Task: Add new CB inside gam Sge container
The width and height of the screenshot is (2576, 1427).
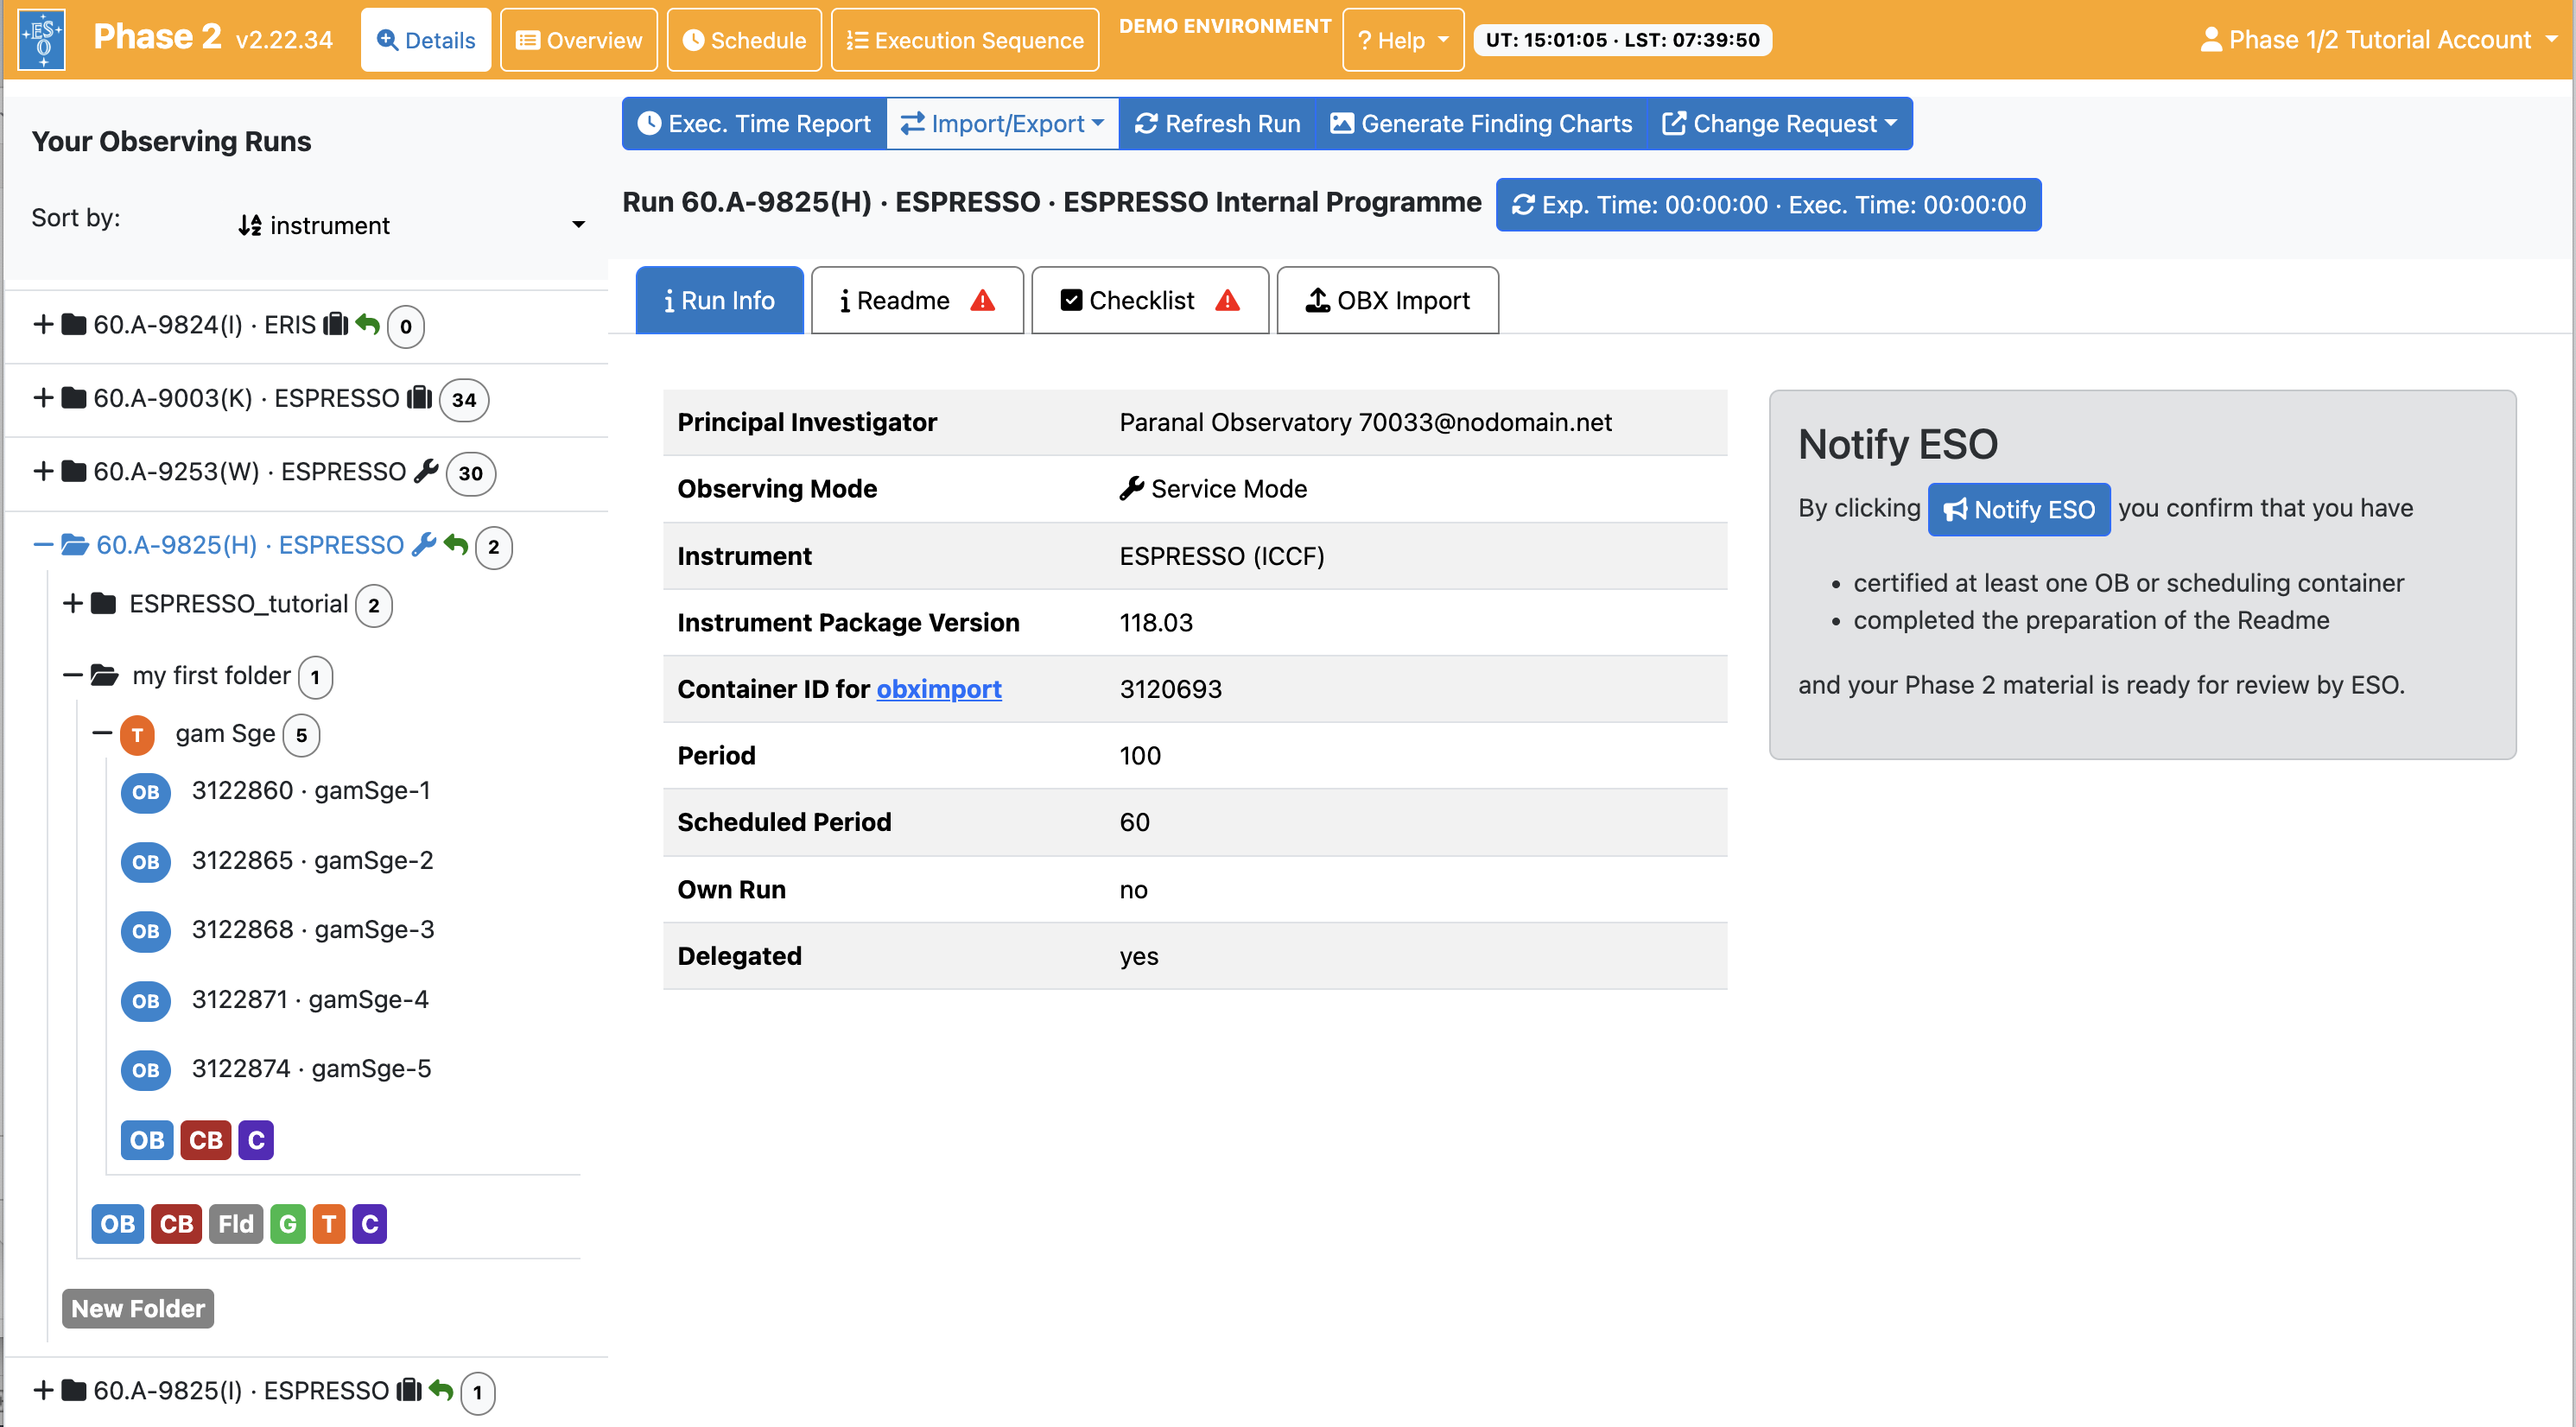Action: pos(206,1140)
